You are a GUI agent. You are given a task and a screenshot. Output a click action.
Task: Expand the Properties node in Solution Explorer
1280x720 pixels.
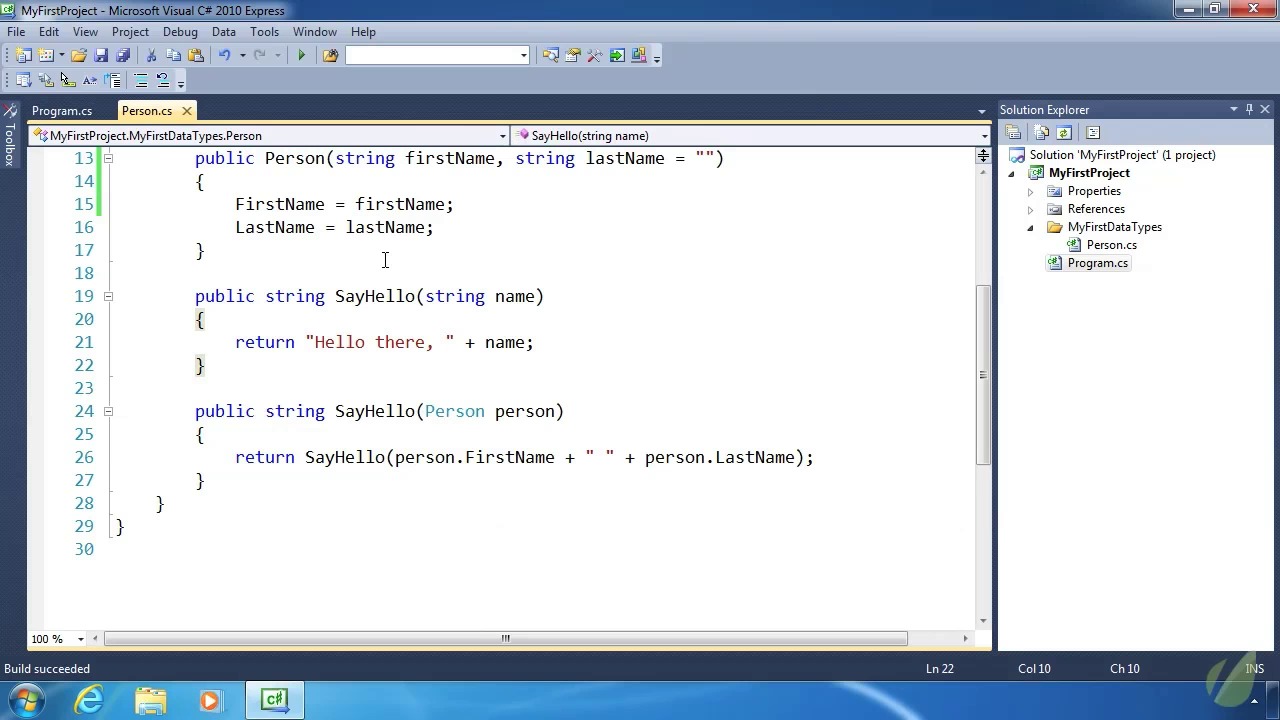[1030, 191]
